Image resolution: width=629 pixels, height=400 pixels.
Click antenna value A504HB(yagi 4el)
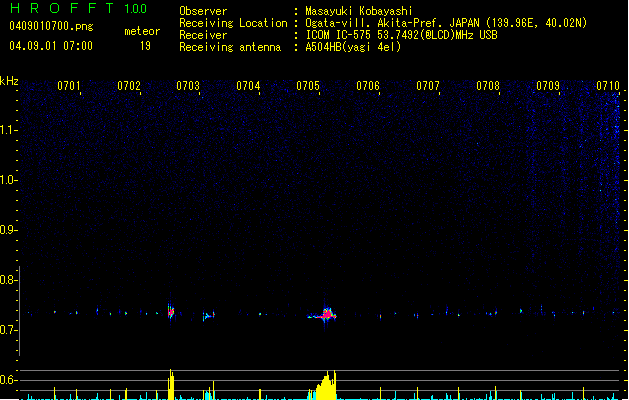coord(353,47)
